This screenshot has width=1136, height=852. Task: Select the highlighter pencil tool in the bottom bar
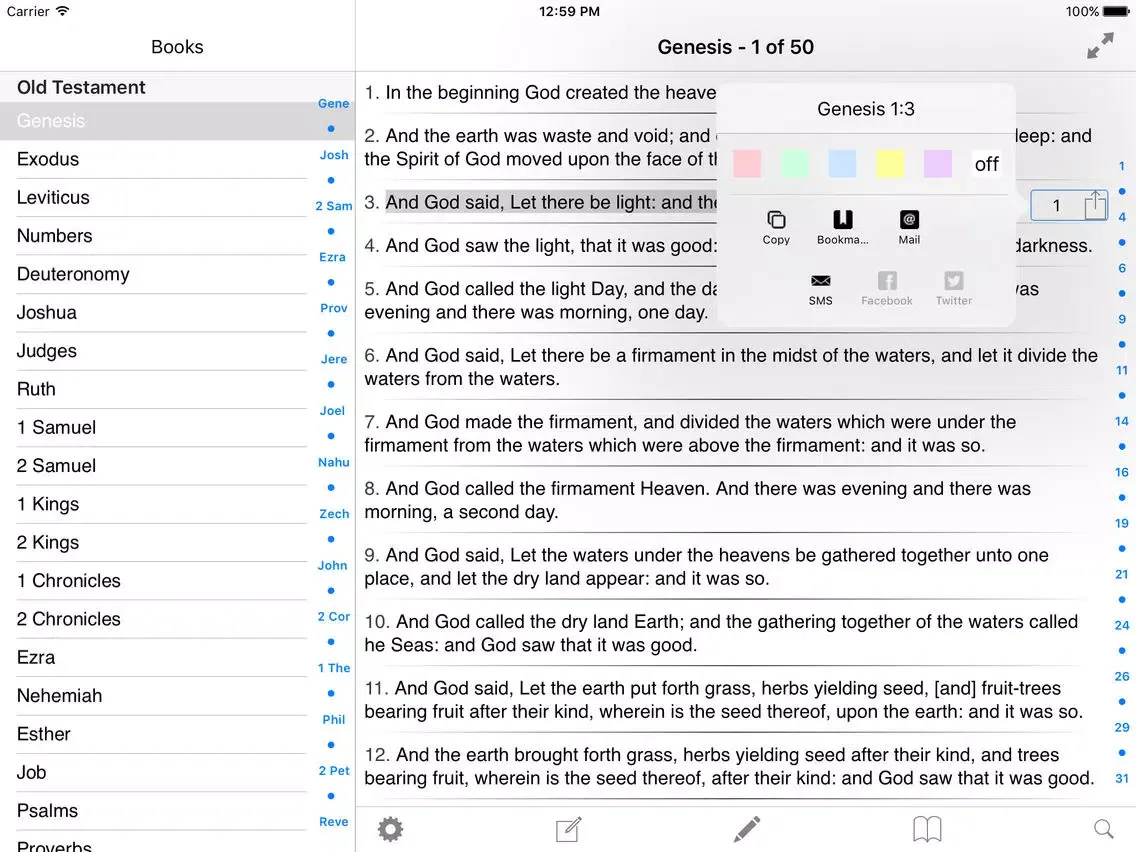(746, 829)
